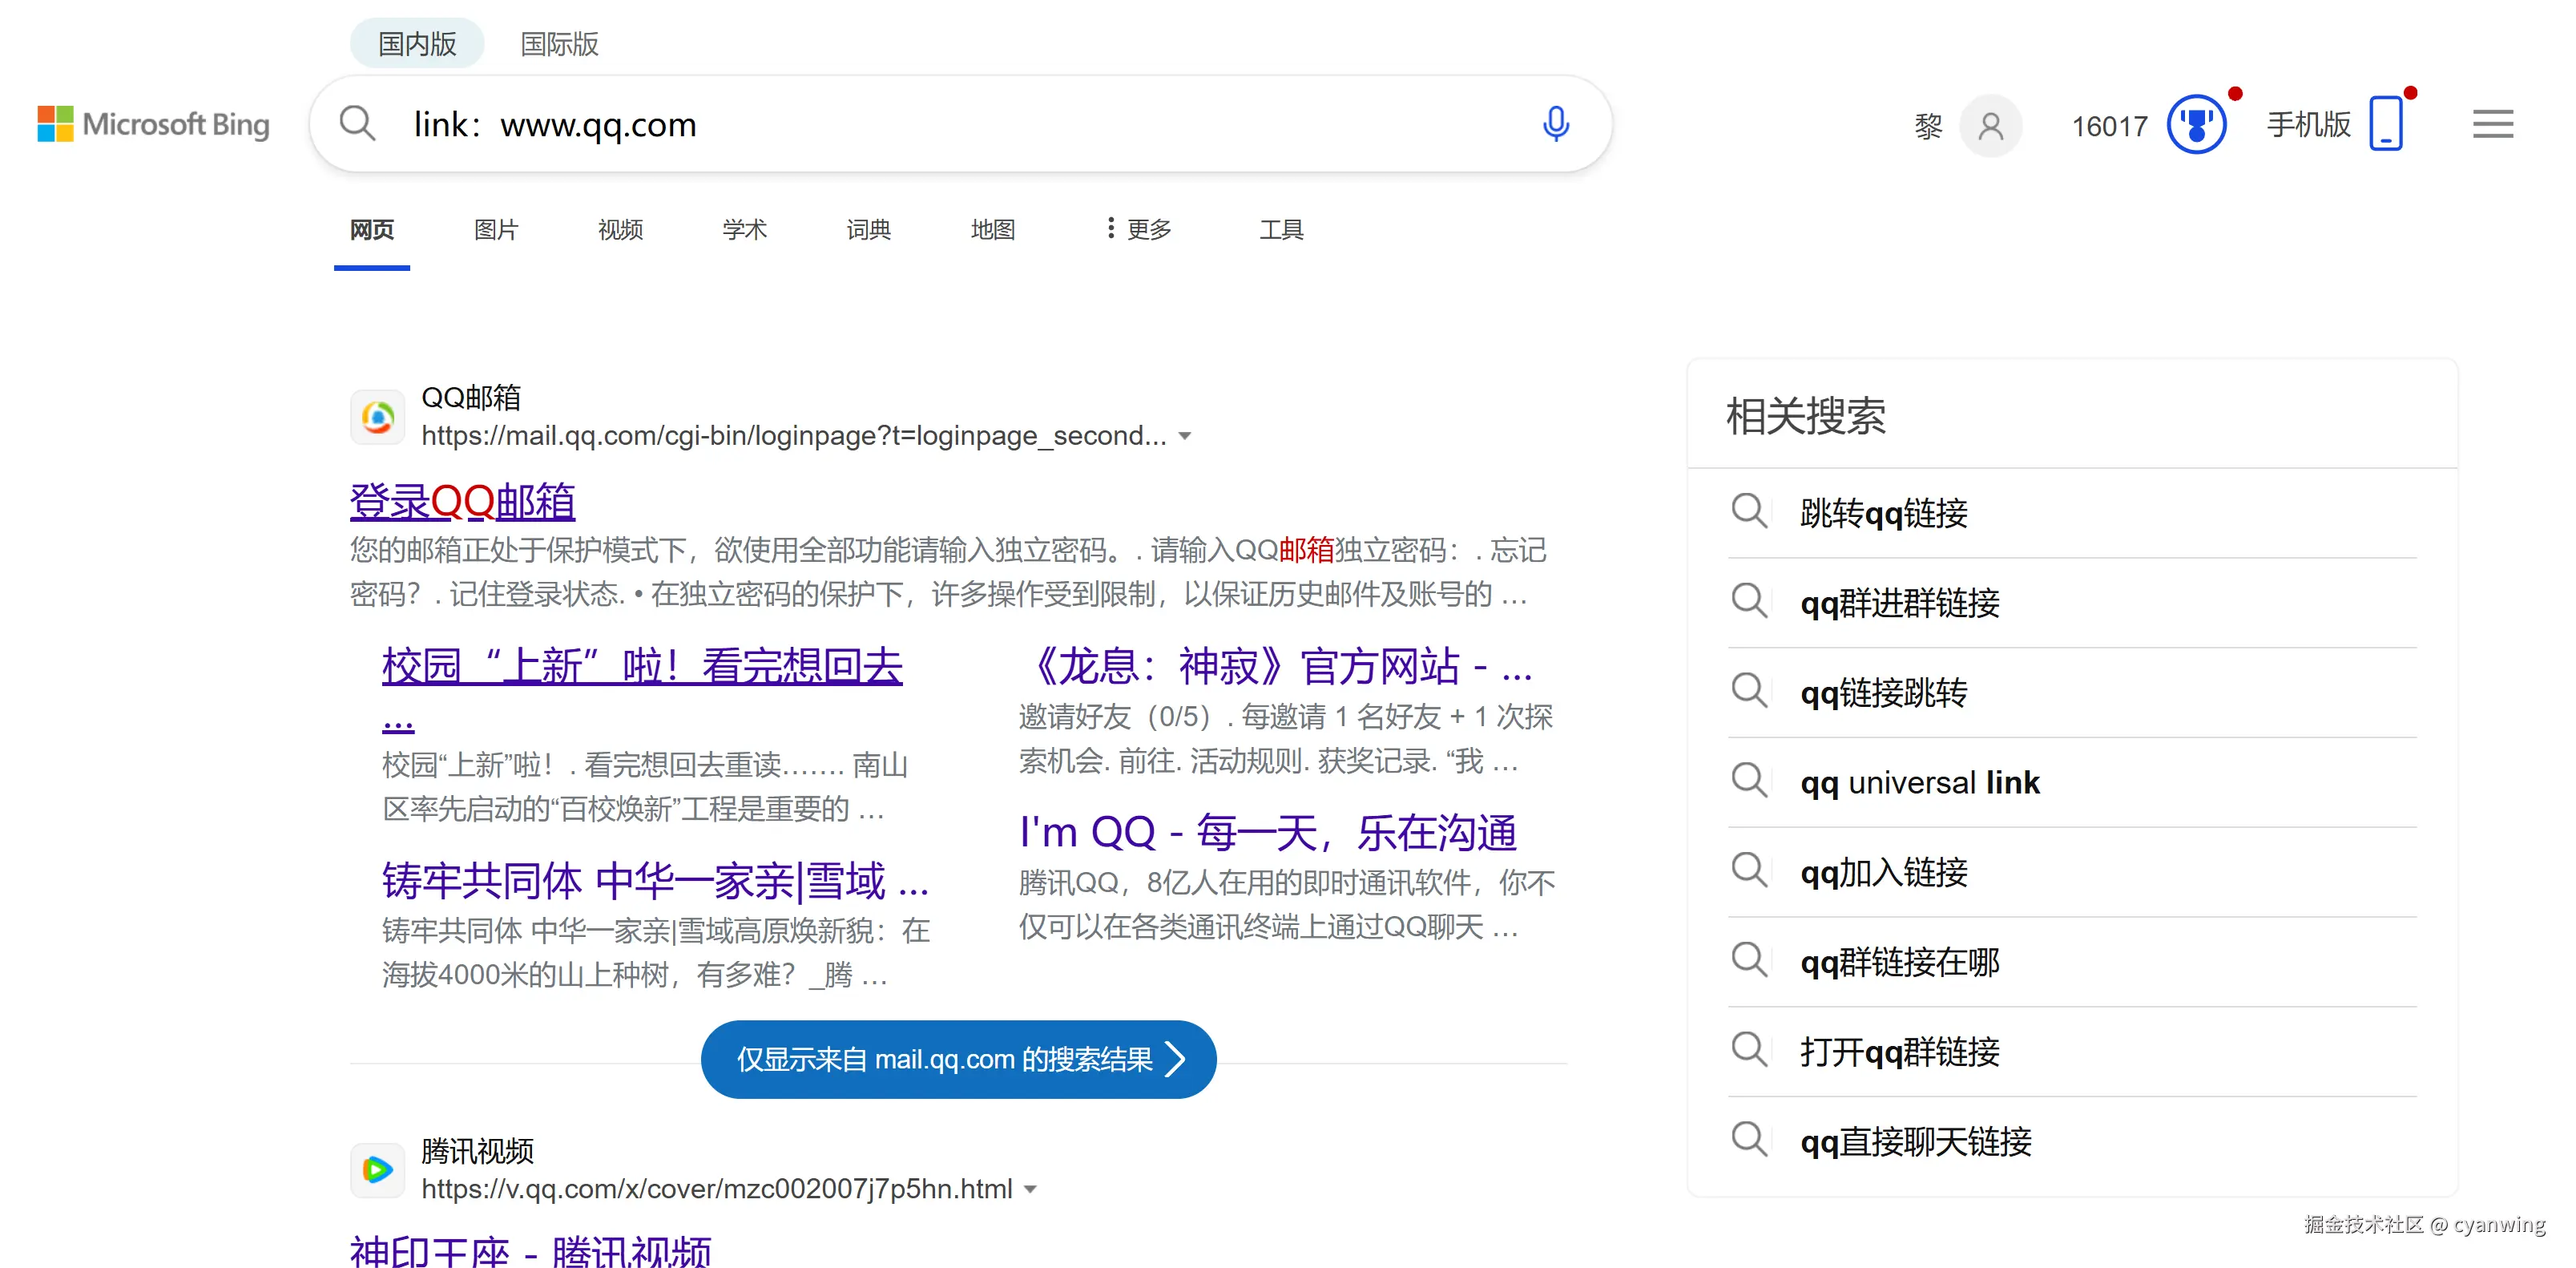This screenshot has width=2576, height=1268.
Task: Click the mobile phone version icon
Action: [2386, 124]
